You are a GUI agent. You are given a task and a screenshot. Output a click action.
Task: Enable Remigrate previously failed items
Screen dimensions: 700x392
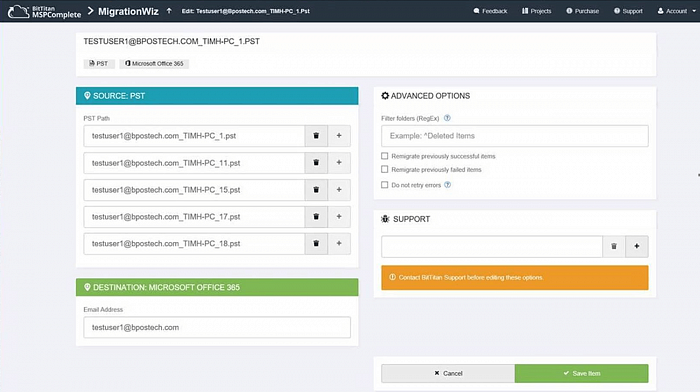(384, 169)
